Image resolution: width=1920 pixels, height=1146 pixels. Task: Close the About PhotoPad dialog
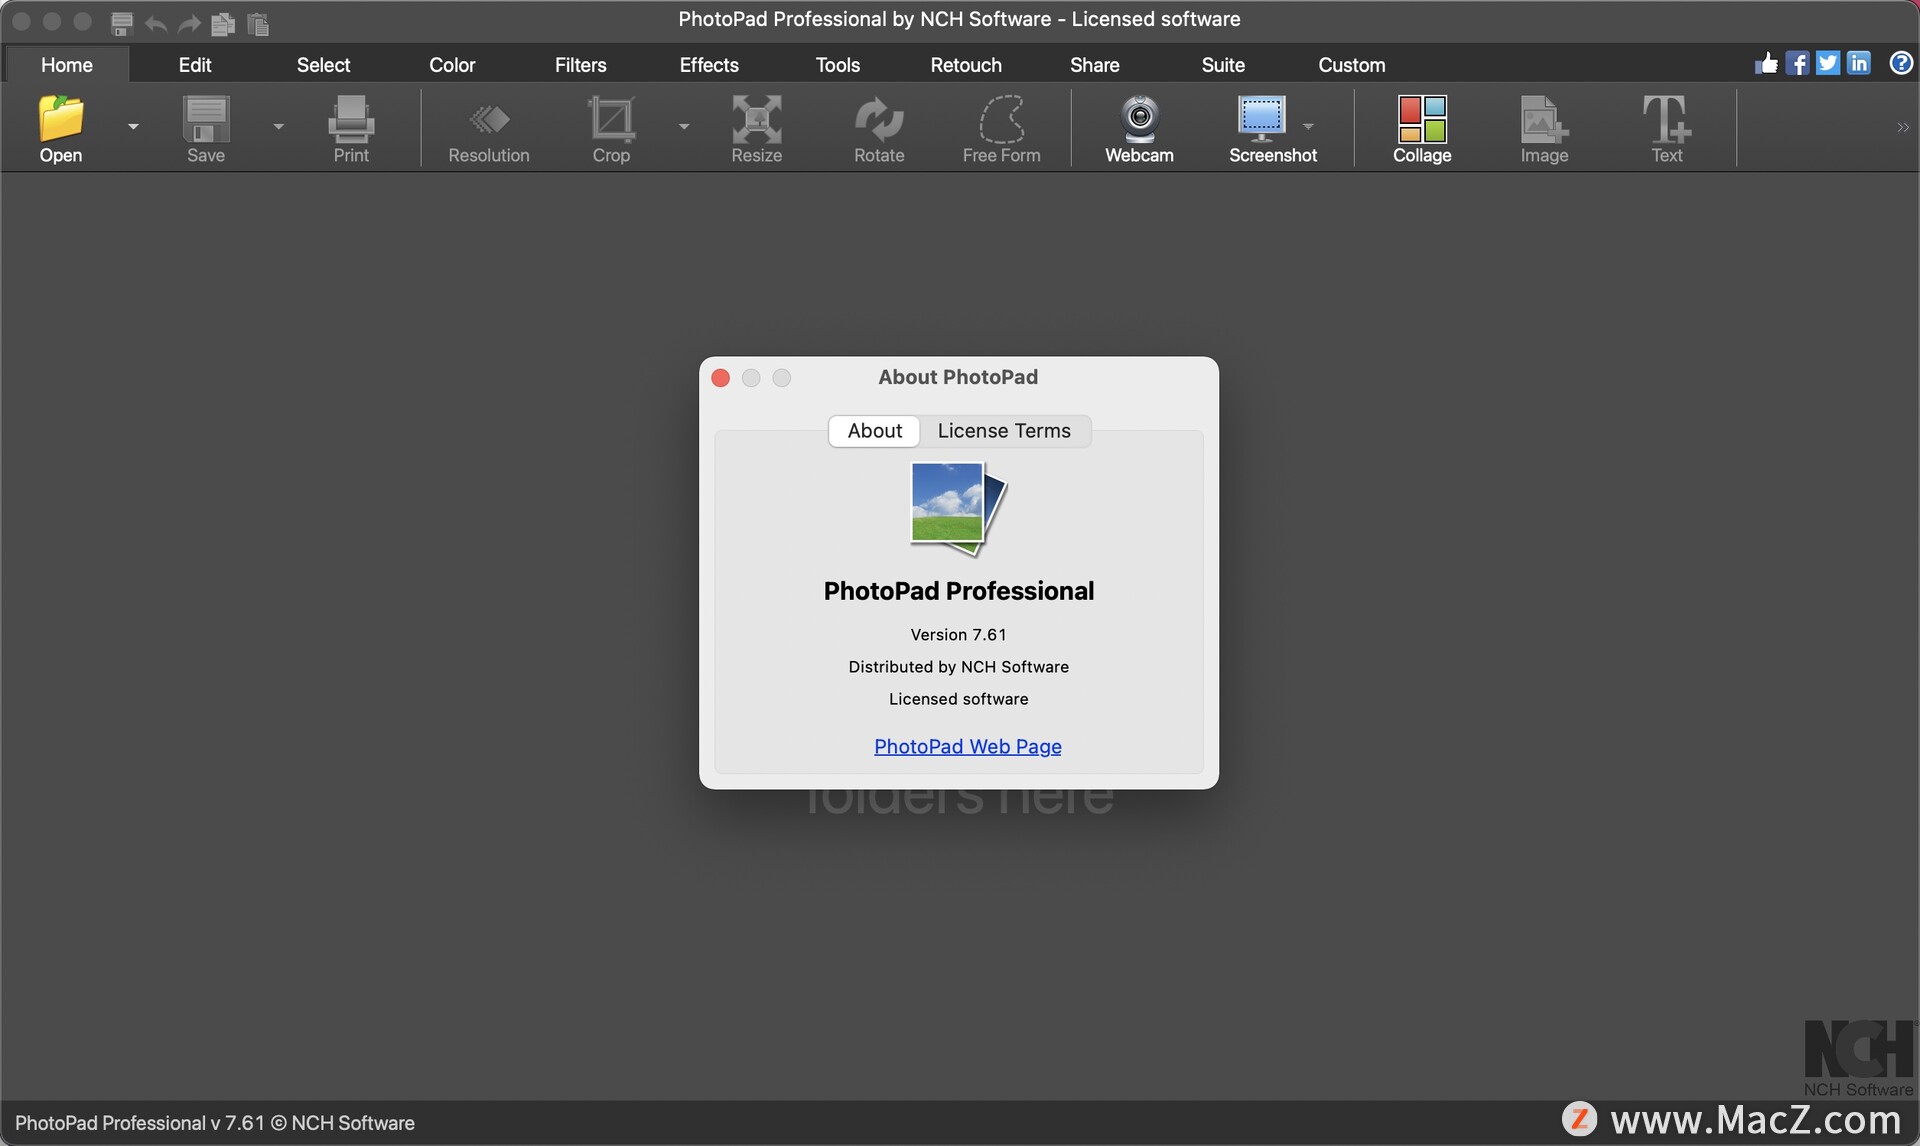721,377
